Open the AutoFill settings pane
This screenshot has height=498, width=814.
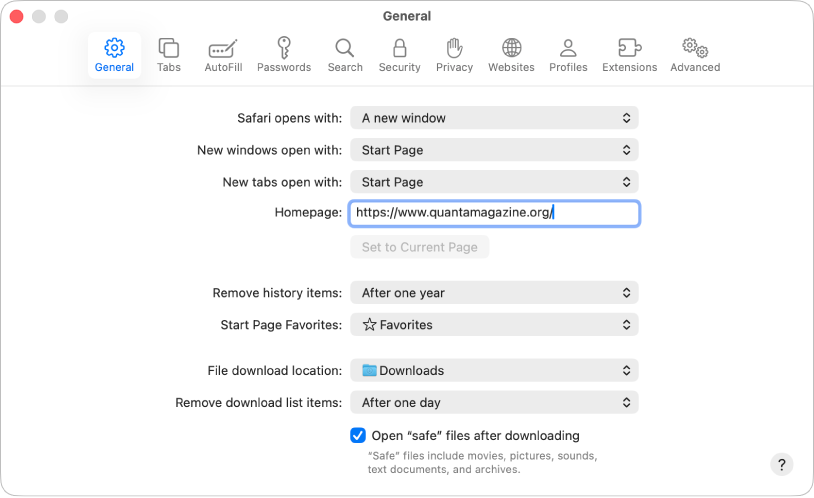(x=222, y=55)
